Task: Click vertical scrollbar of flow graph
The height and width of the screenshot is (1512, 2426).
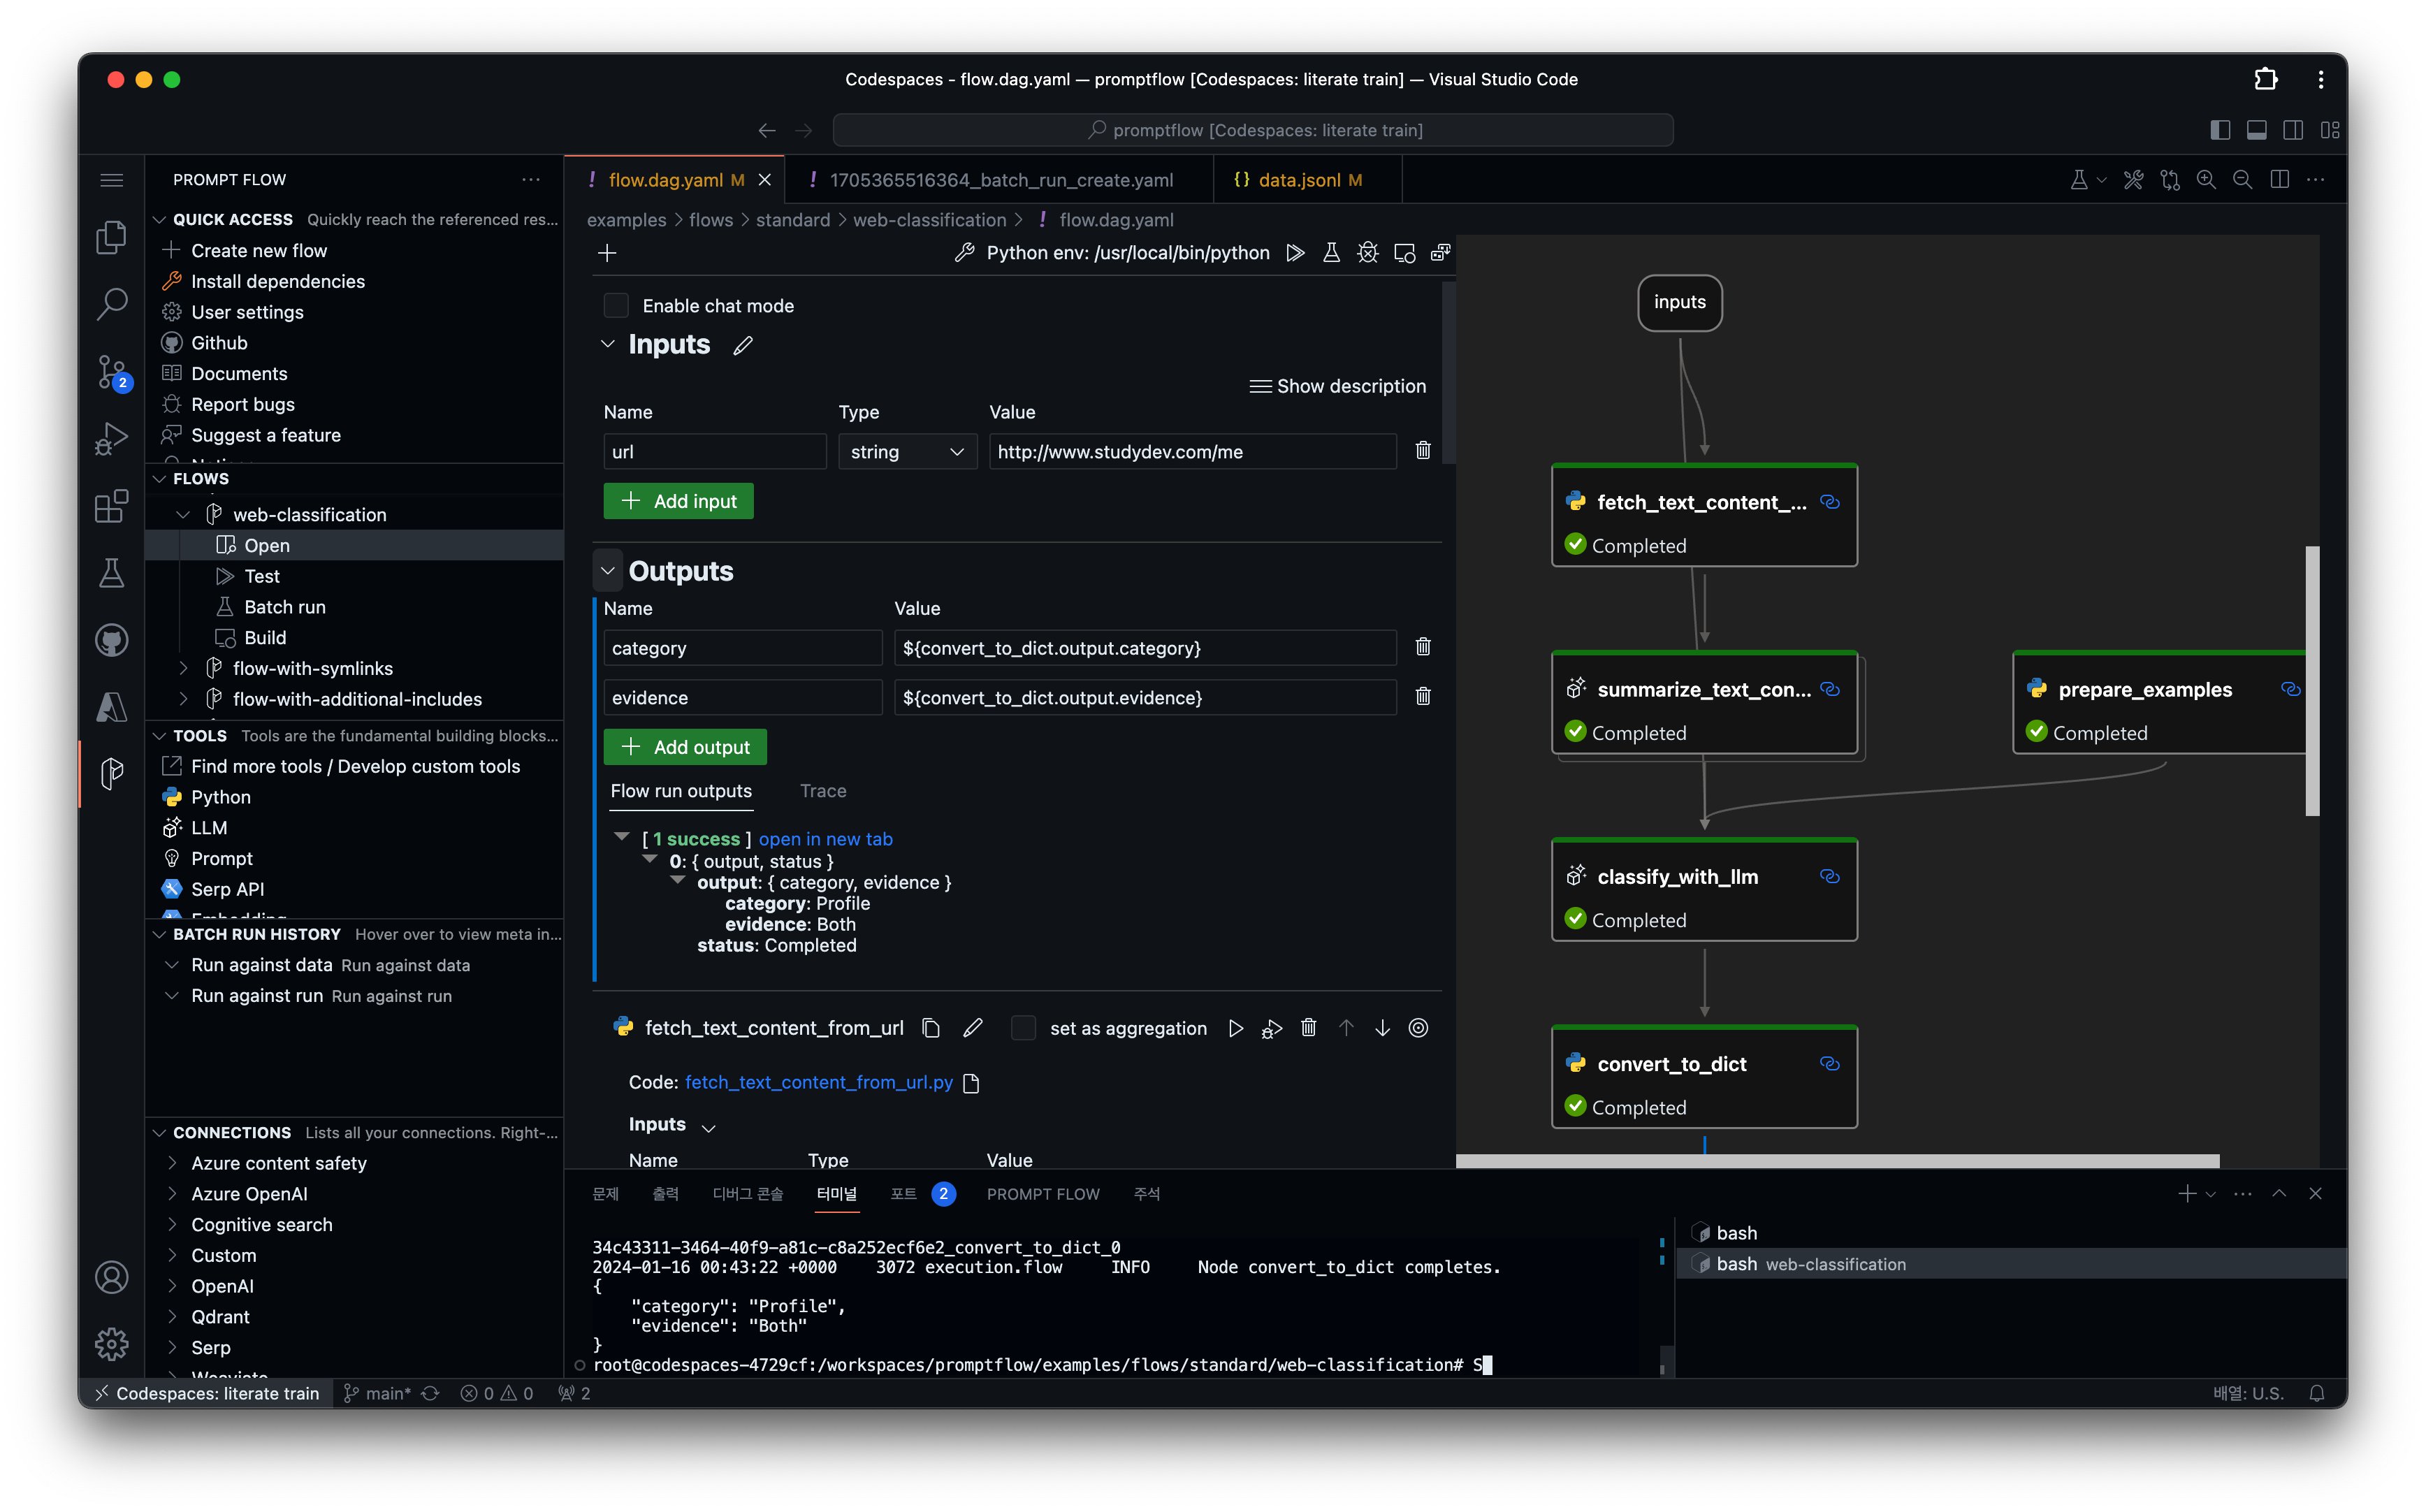Action: point(2311,681)
